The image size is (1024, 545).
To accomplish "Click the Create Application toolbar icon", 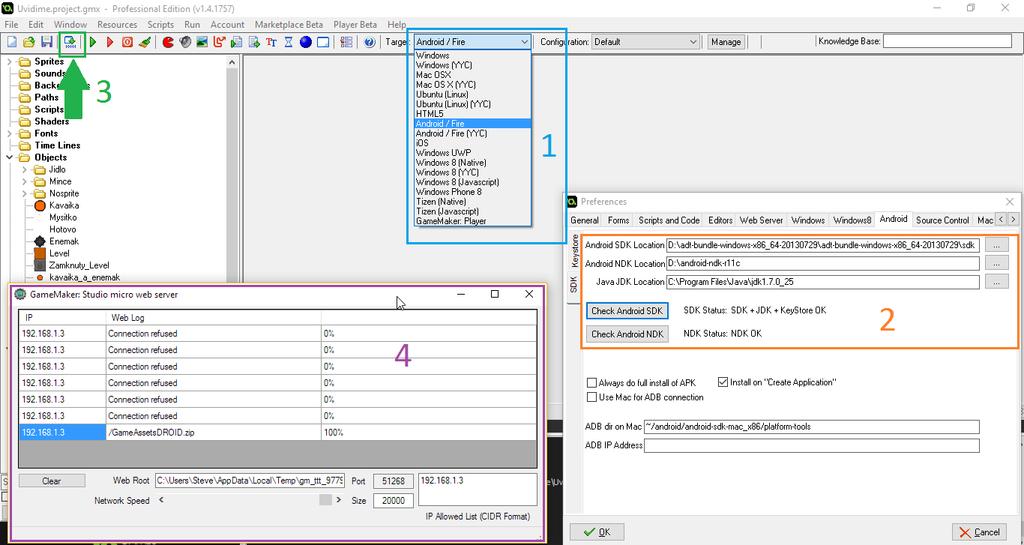I will pyautogui.click(x=71, y=42).
